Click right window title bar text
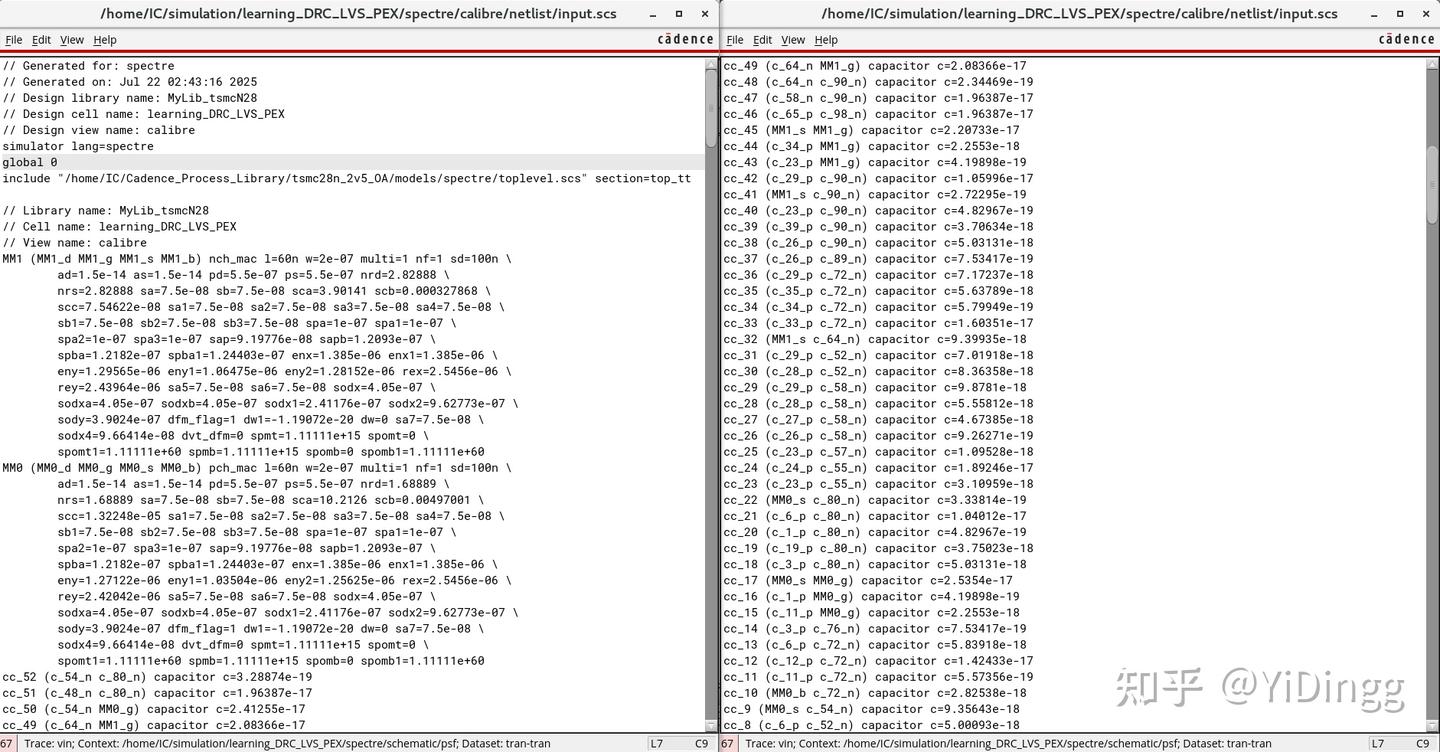This screenshot has width=1440, height=752. click(x=1079, y=14)
